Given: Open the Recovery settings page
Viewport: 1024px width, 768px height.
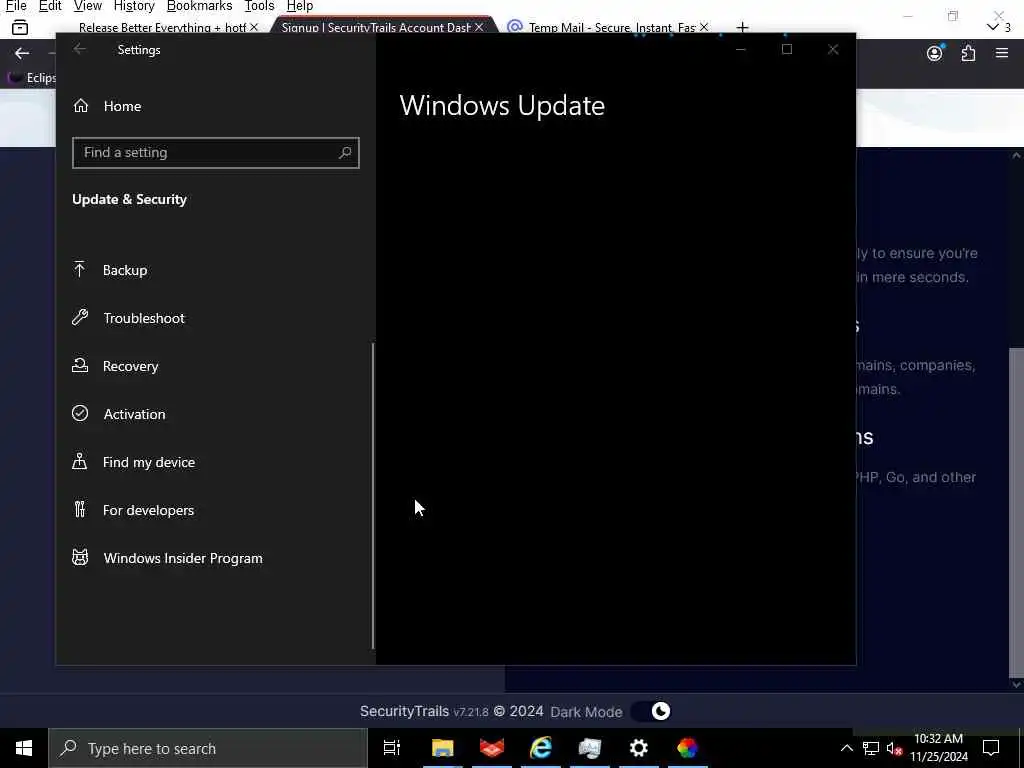Looking at the screenshot, I should (x=130, y=366).
